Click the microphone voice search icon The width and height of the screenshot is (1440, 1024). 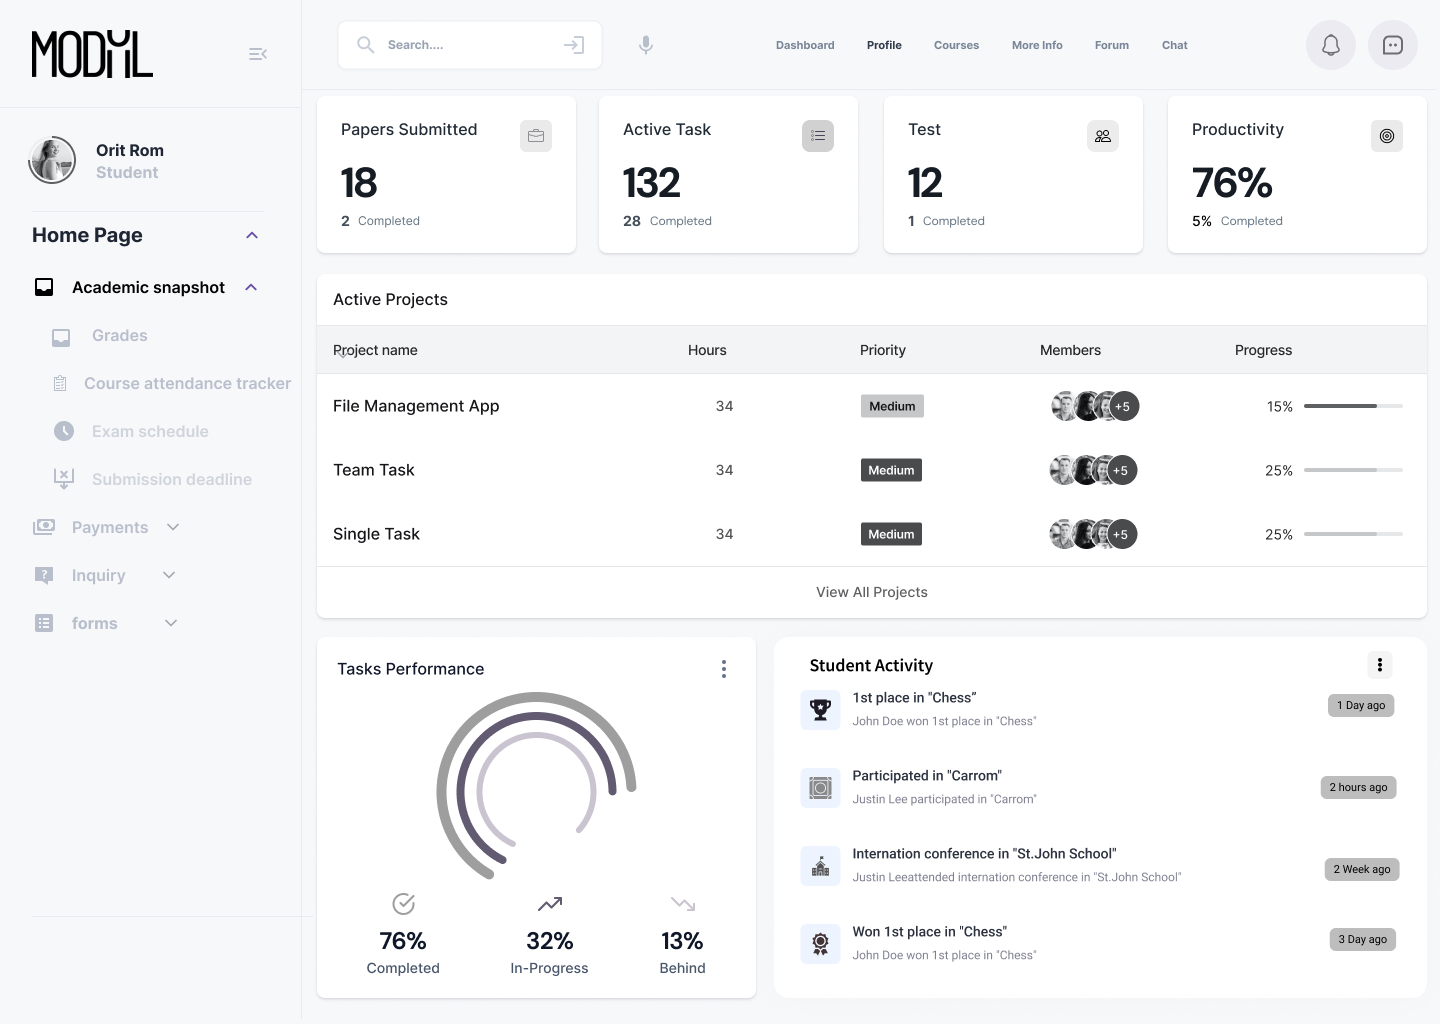(646, 45)
